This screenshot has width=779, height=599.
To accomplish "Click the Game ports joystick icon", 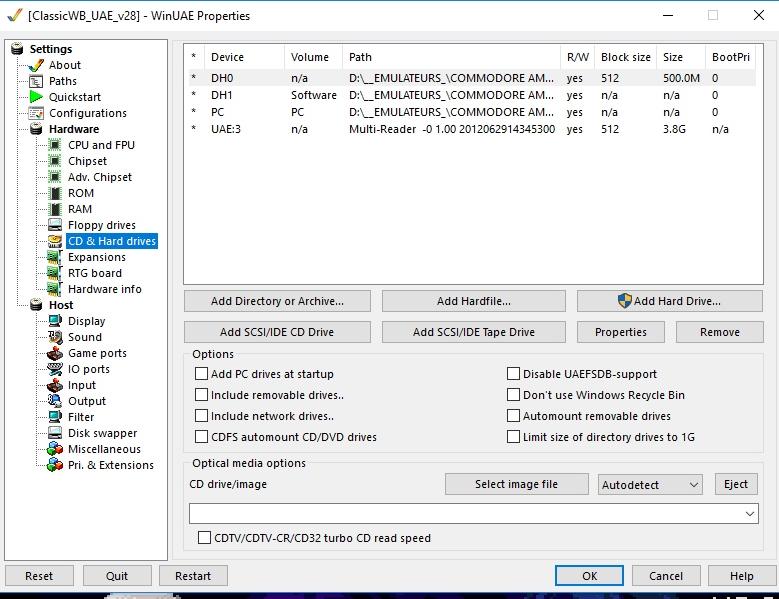I will pos(55,353).
